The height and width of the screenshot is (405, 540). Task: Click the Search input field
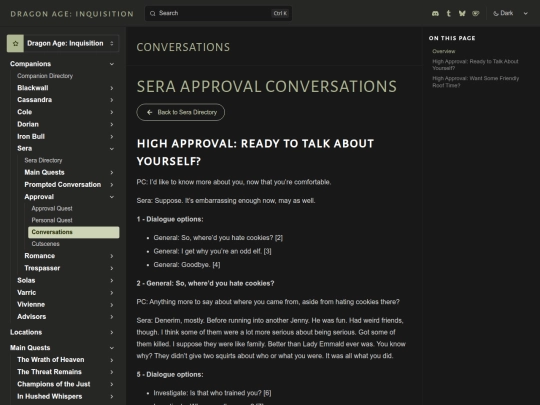click(218, 13)
